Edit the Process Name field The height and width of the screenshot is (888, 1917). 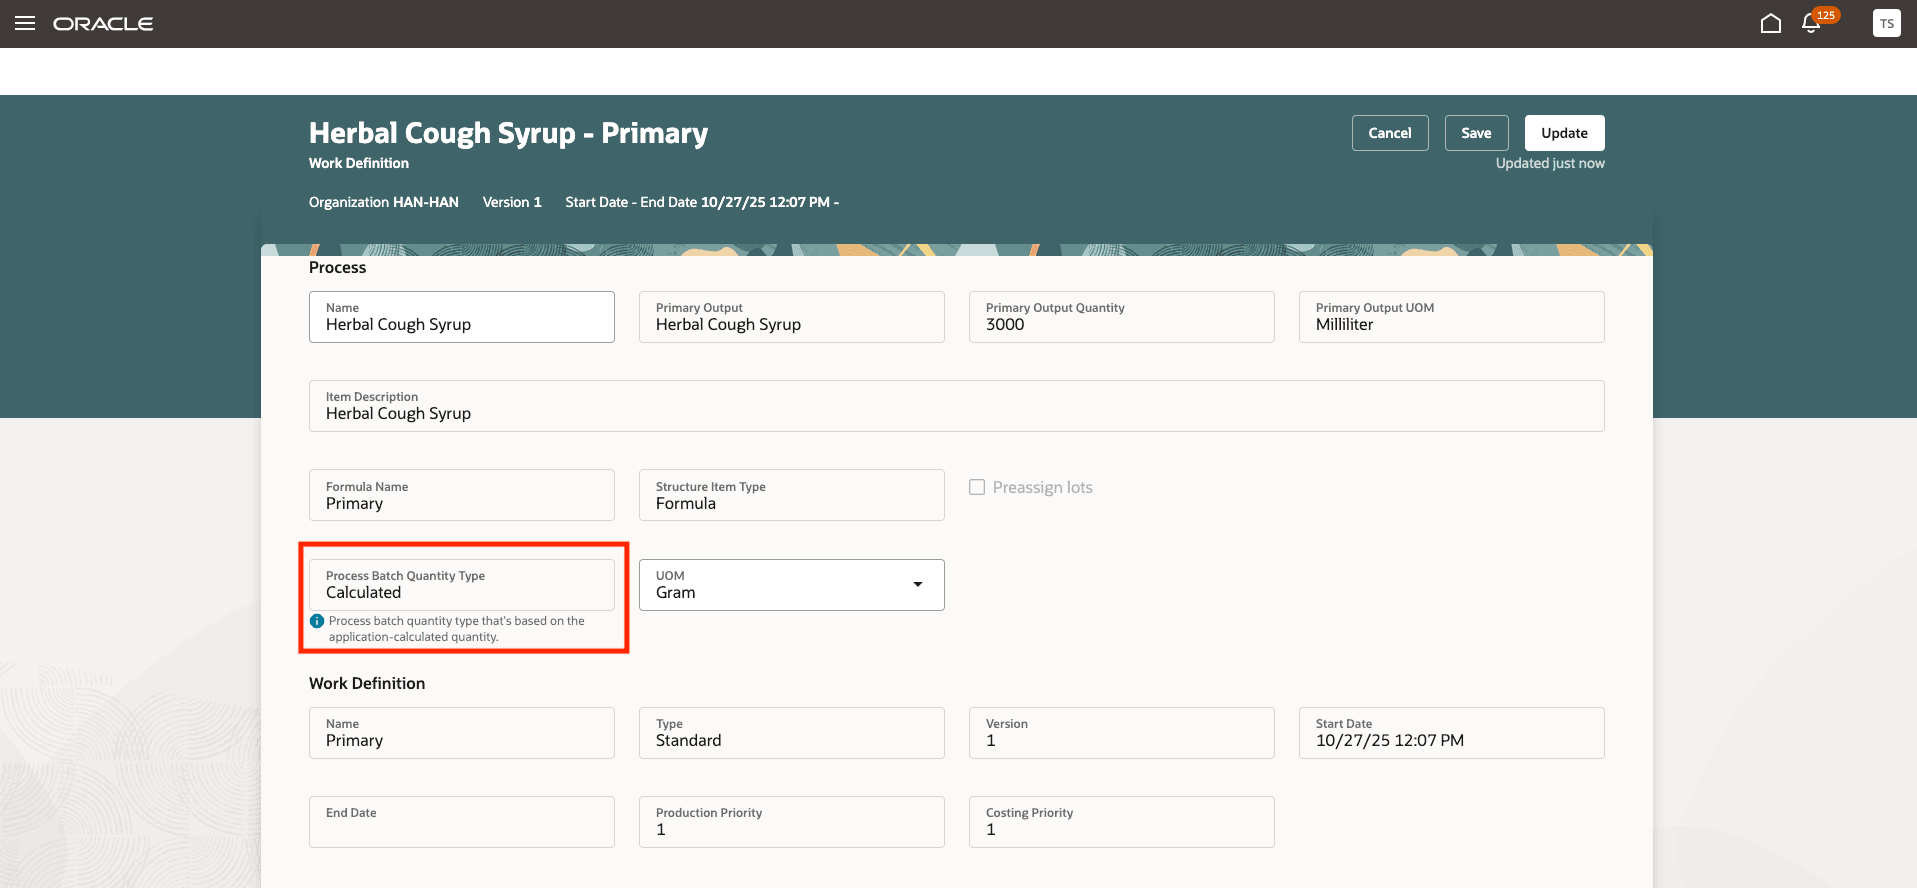pyautogui.click(x=462, y=317)
